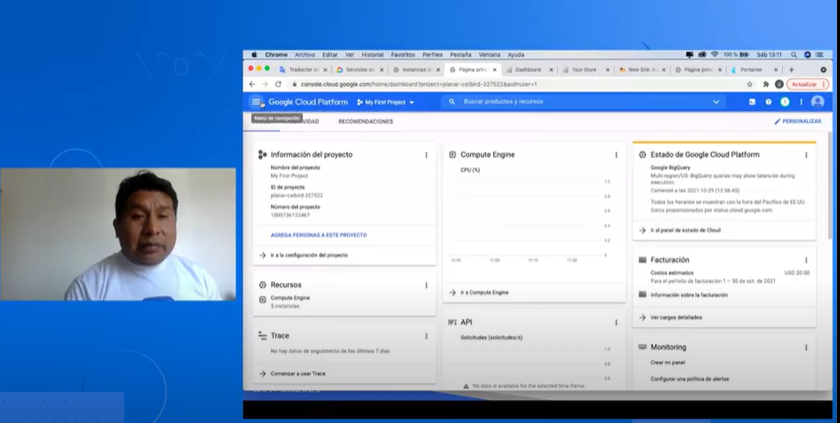The width and height of the screenshot is (840, 423).
Task: Open the Recomendaciones tab
Action: [x=365, y=122]
